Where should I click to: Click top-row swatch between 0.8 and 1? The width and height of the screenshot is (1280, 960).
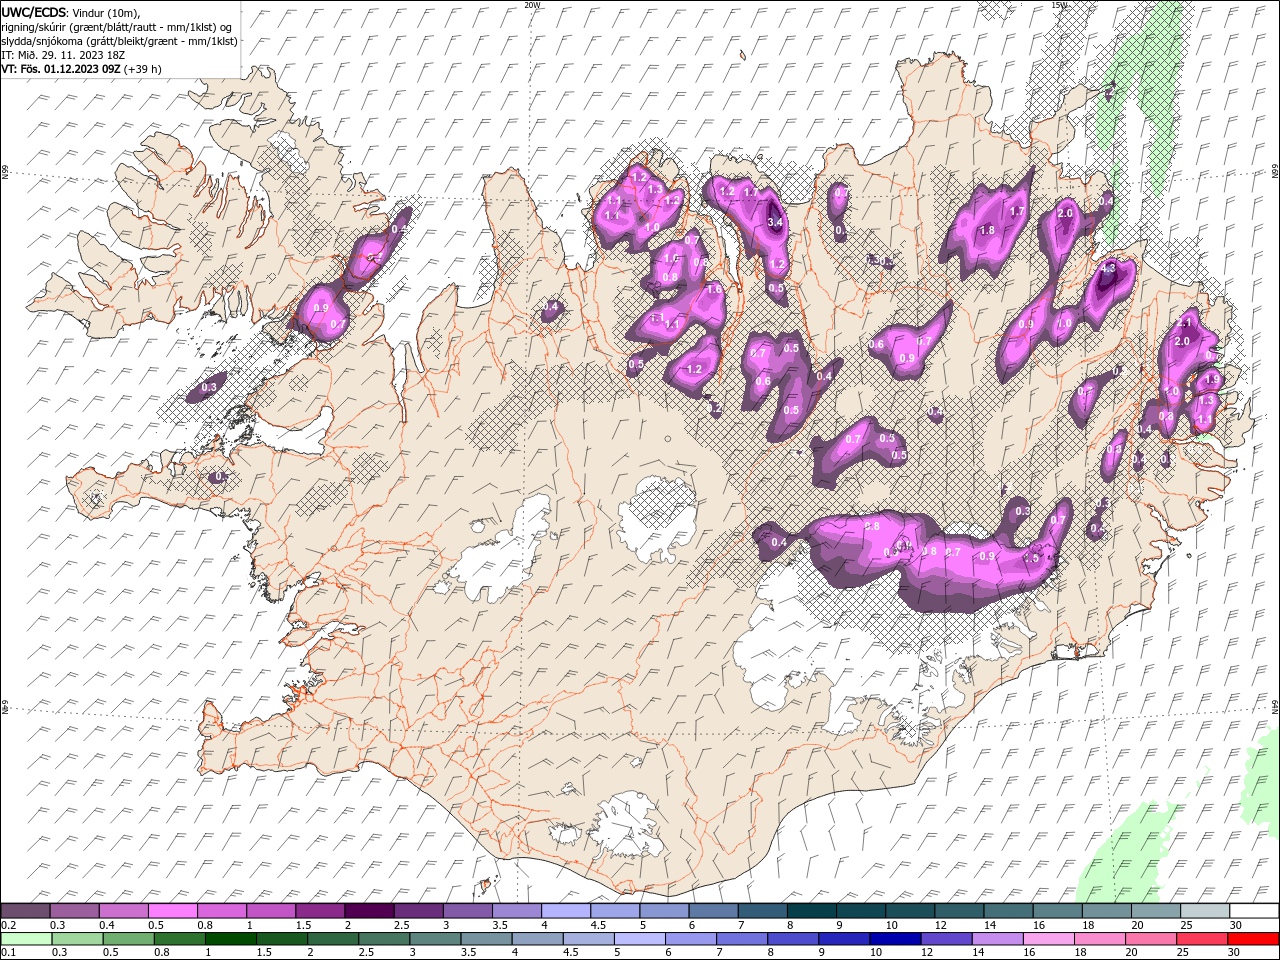tap(221, 910)
